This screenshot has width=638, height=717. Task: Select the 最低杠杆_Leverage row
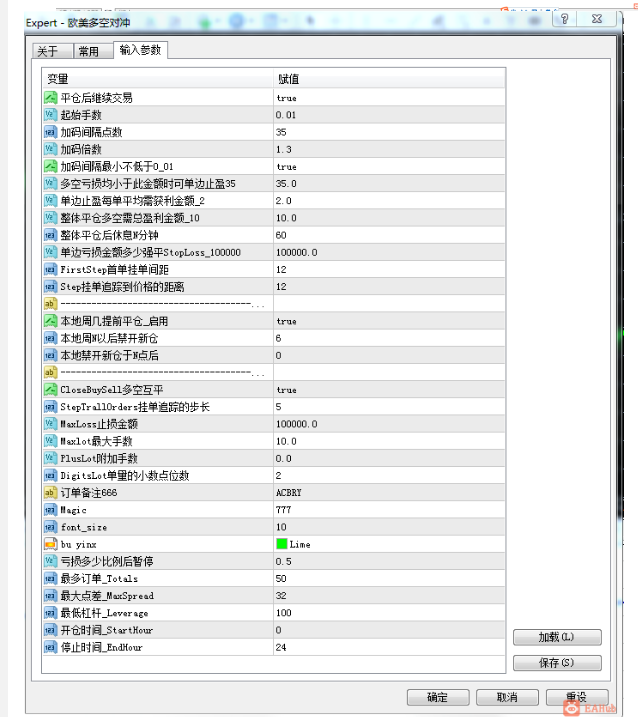tap(274, 613)
